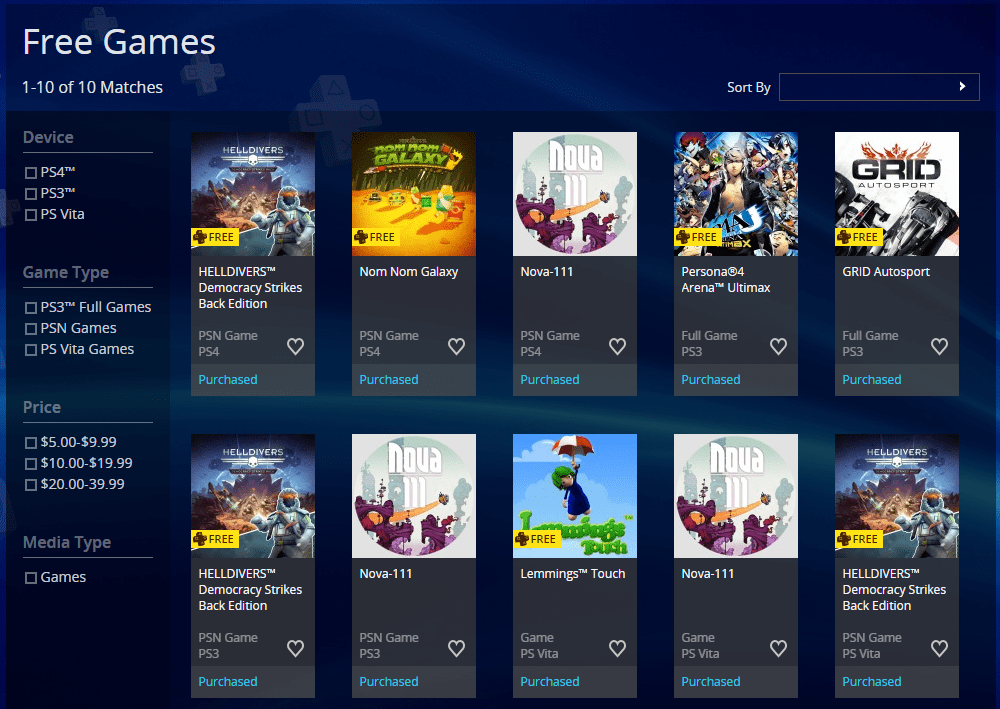
Task: Open Lemmings Touch cover thumbnail
Action: click(x=575, y=496)
